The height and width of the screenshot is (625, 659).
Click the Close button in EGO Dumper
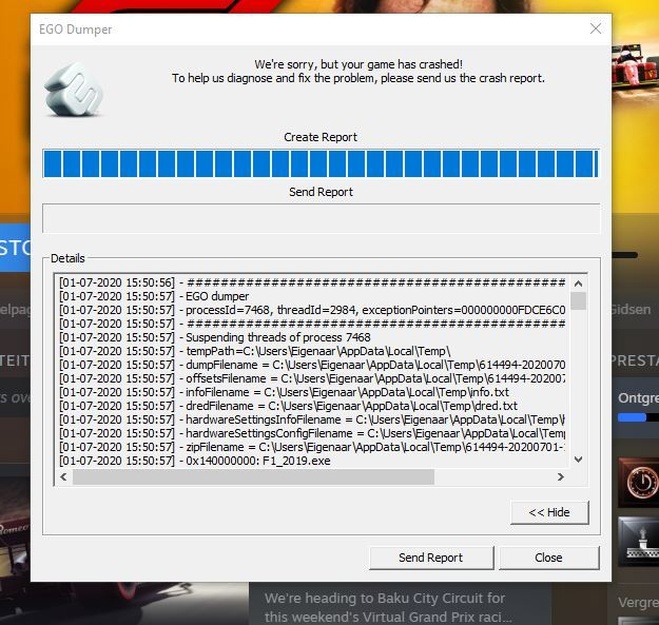tap(548, 557)
